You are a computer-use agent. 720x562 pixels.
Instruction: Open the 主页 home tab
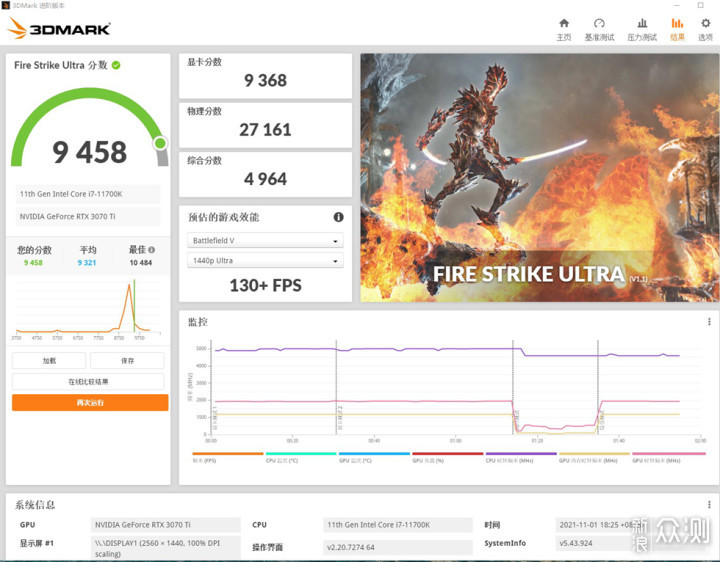click(564, 30)
